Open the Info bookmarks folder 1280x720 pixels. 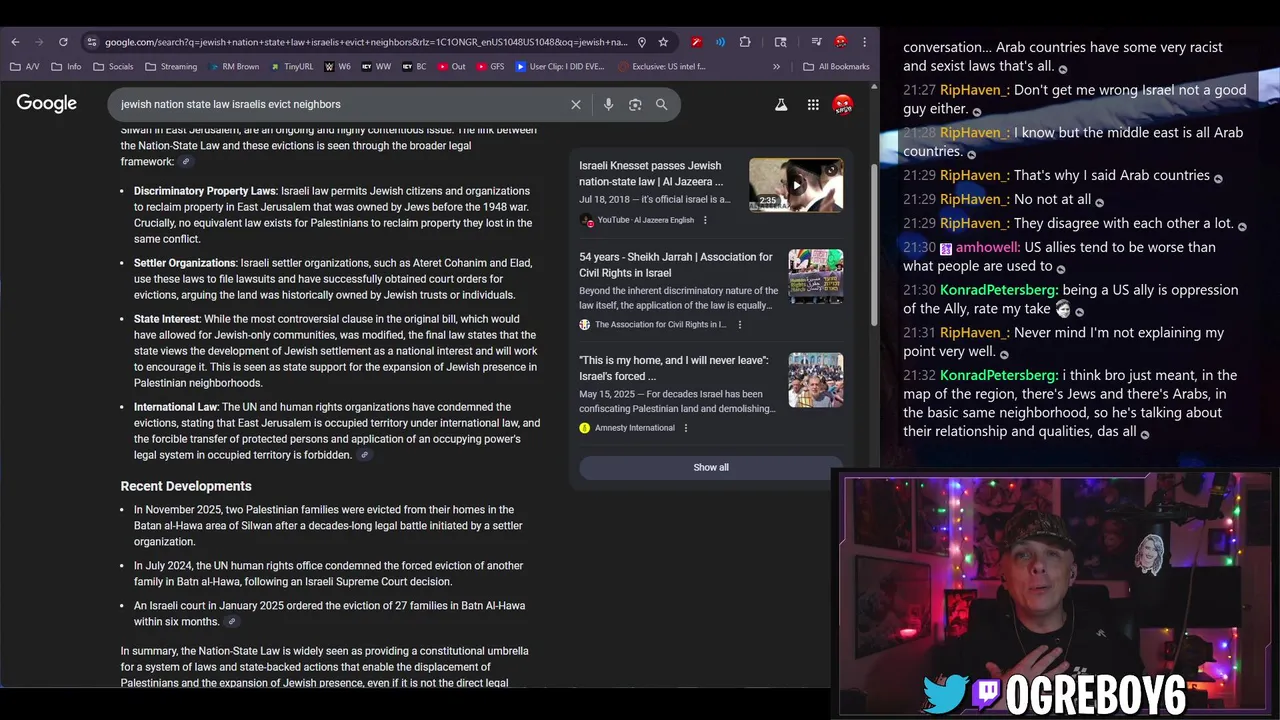(x=67, y=67)
